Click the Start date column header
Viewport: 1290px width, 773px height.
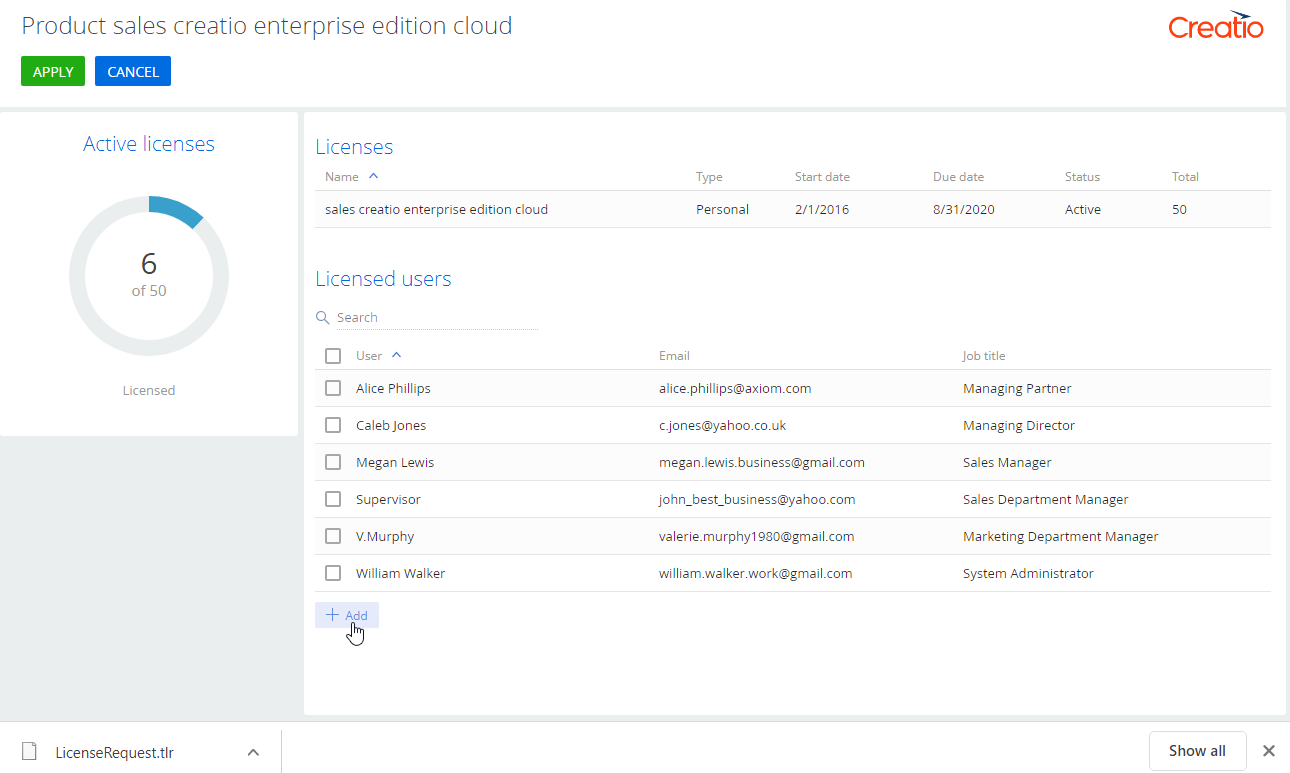[x=822, y=177]
